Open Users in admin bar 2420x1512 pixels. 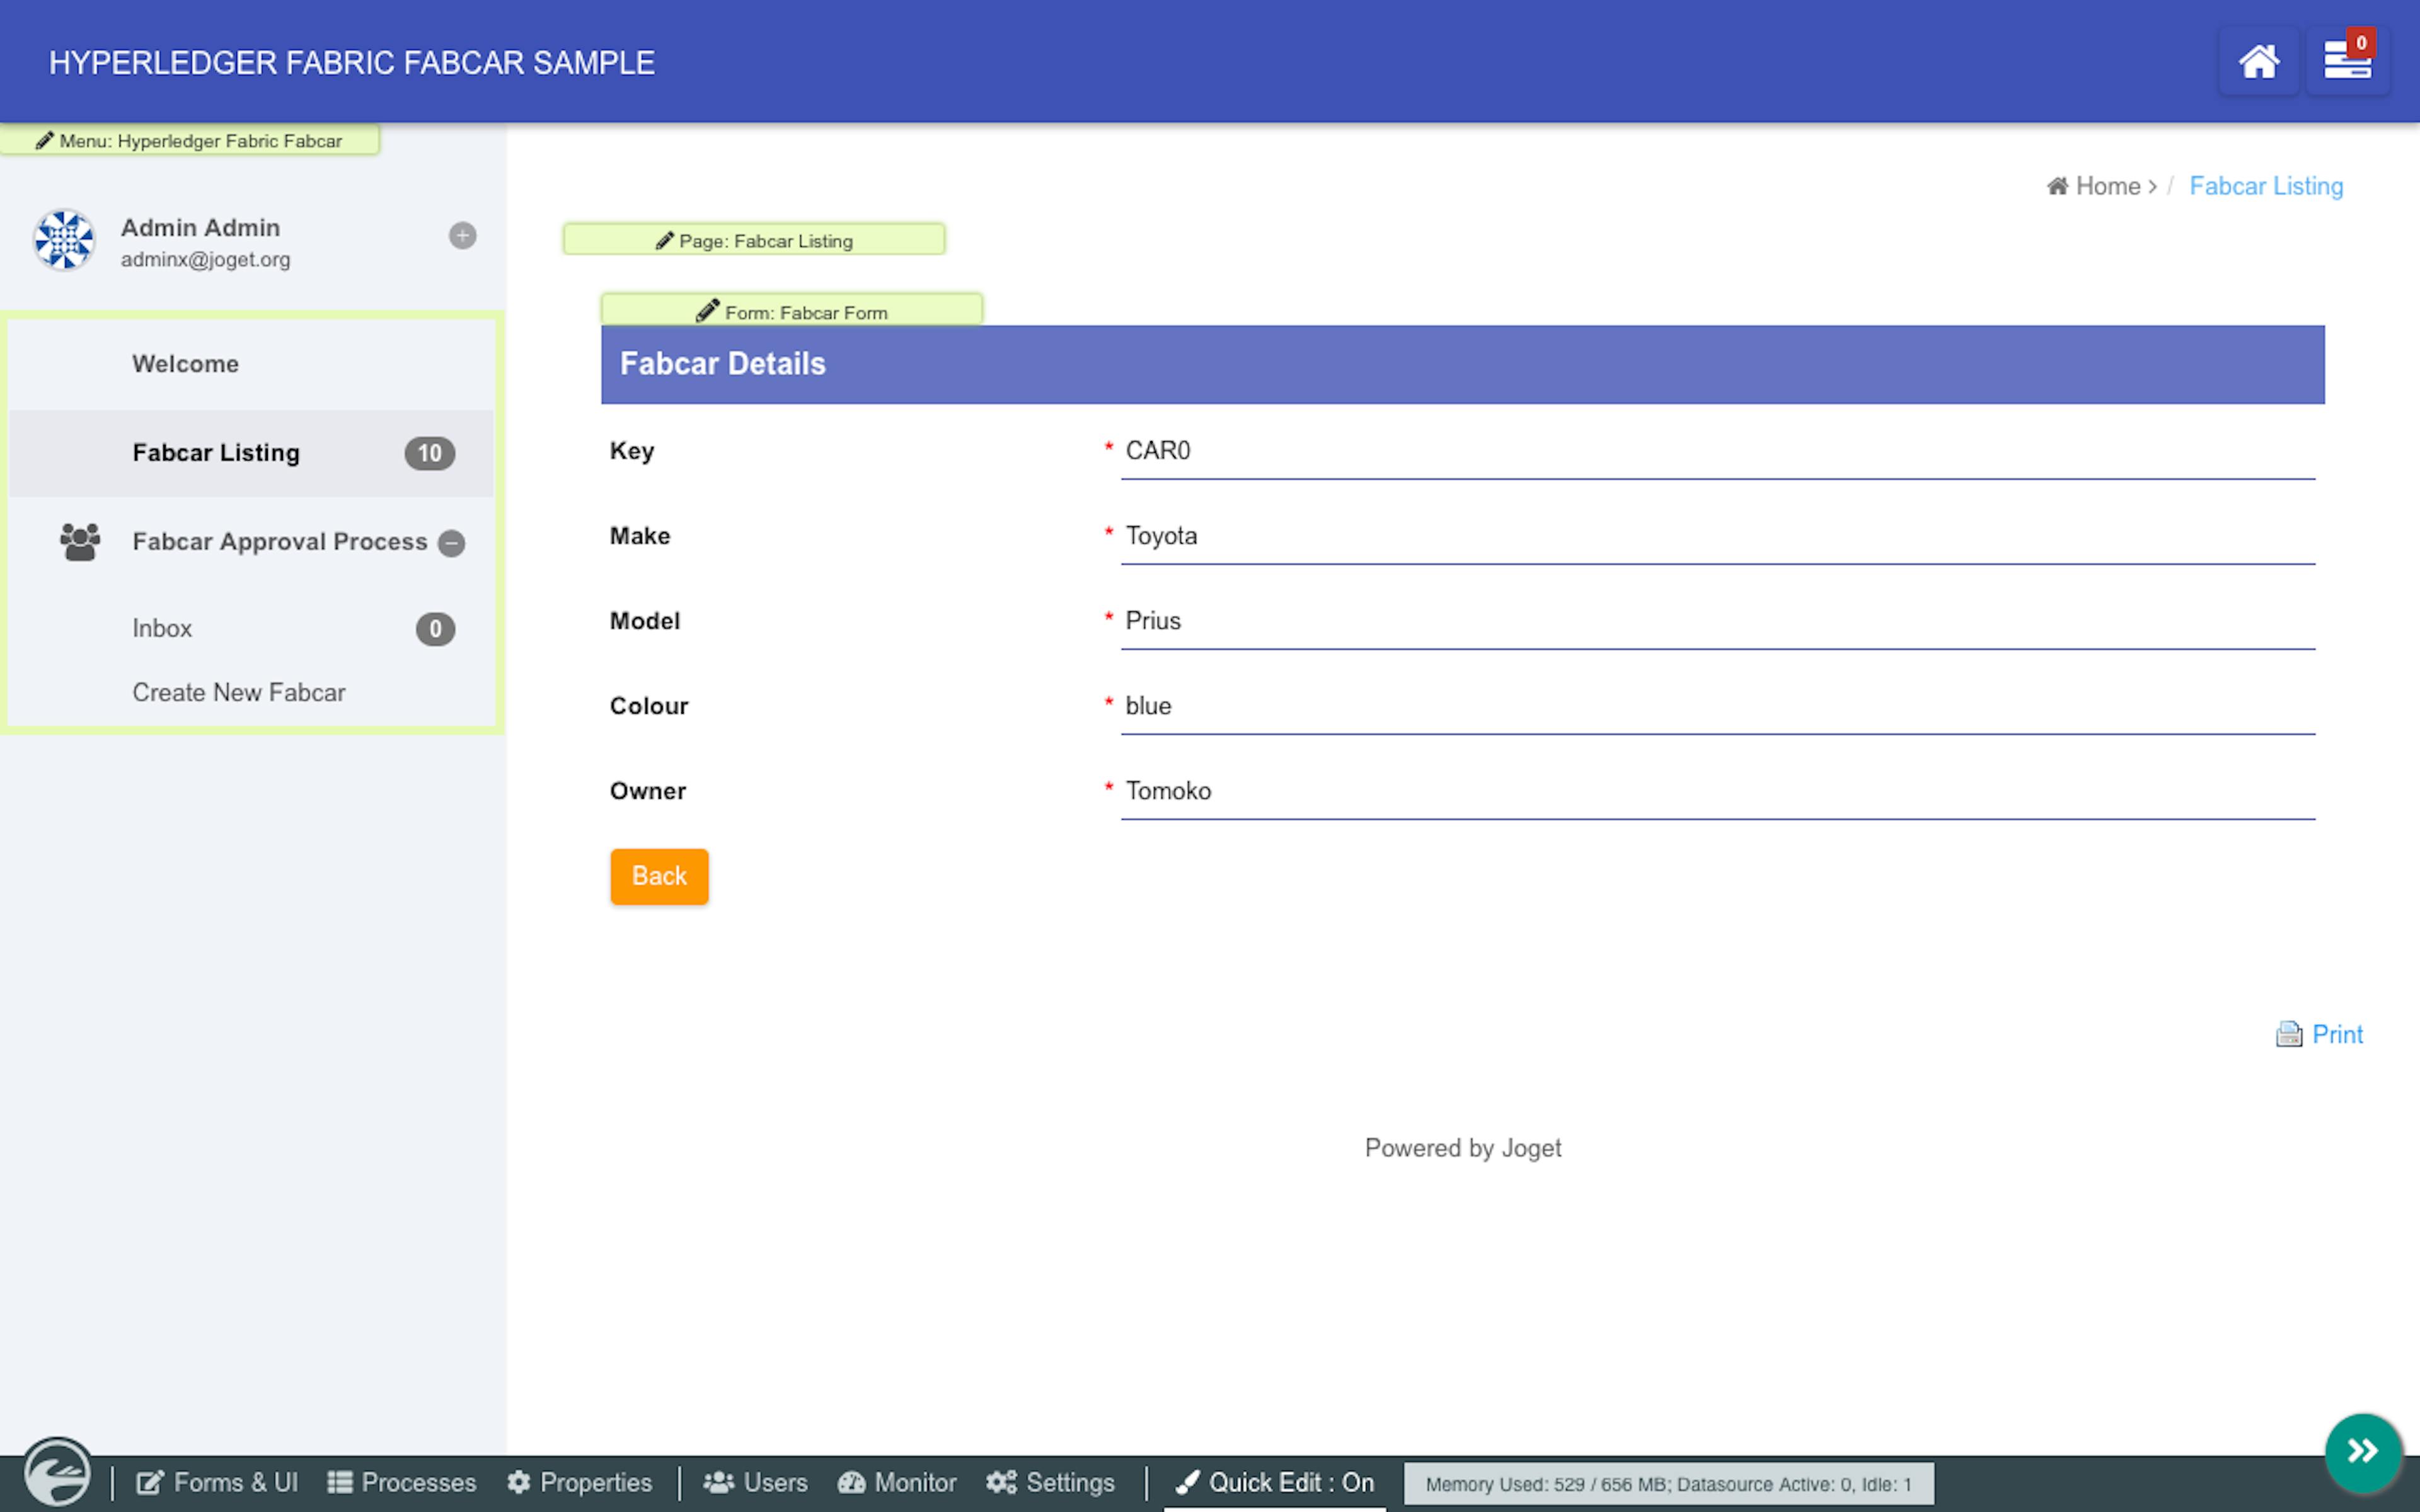(756, 1482)
